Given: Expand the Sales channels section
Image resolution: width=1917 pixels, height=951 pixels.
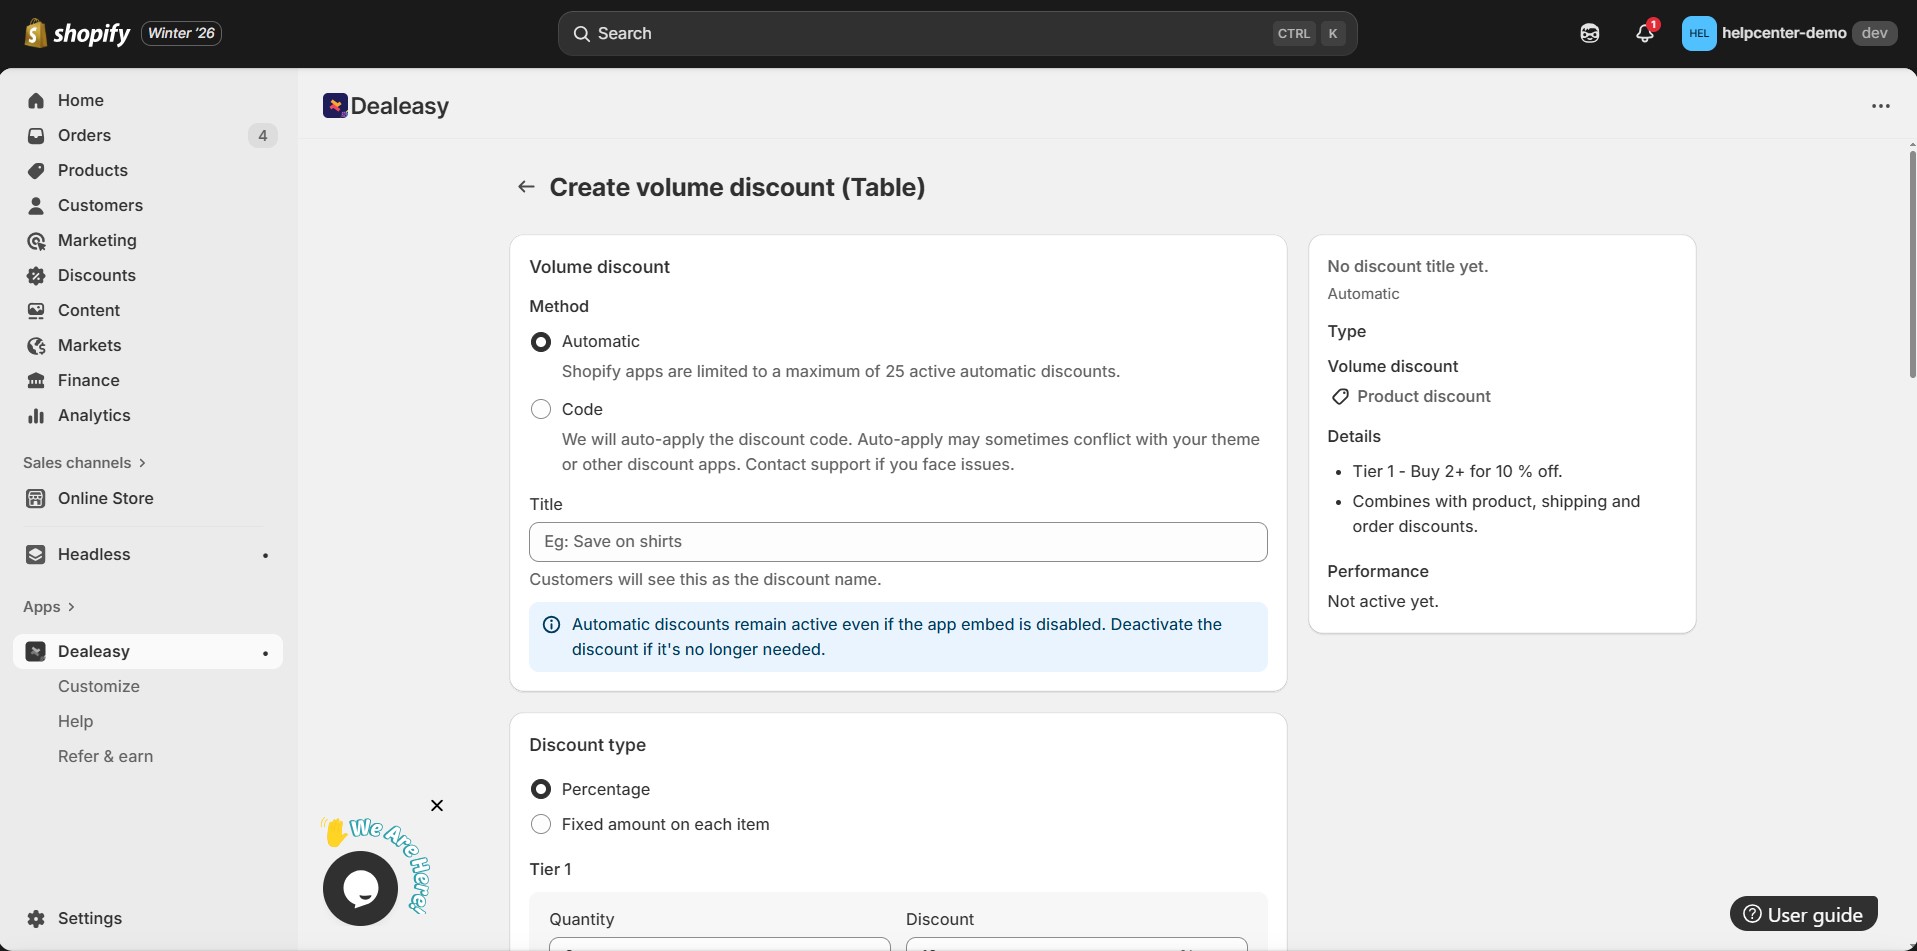Looking at the screenshot, I should tap(84, 463).
